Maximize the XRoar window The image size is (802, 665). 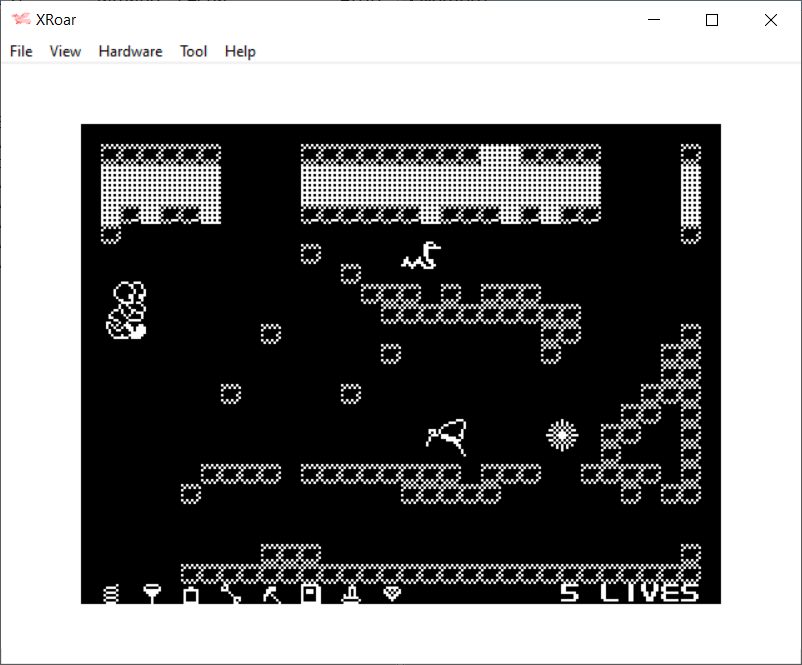(x=712, y=20)
